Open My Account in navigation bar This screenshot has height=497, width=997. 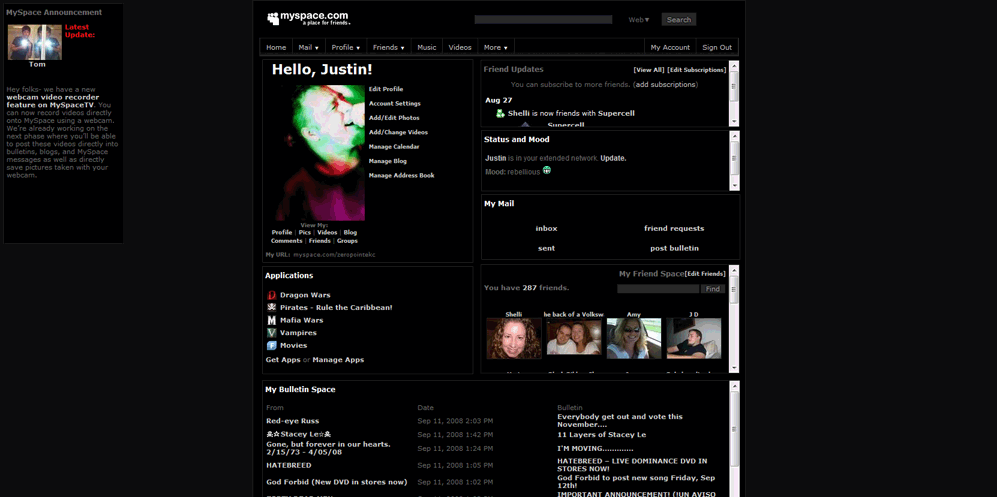point(670,48)
